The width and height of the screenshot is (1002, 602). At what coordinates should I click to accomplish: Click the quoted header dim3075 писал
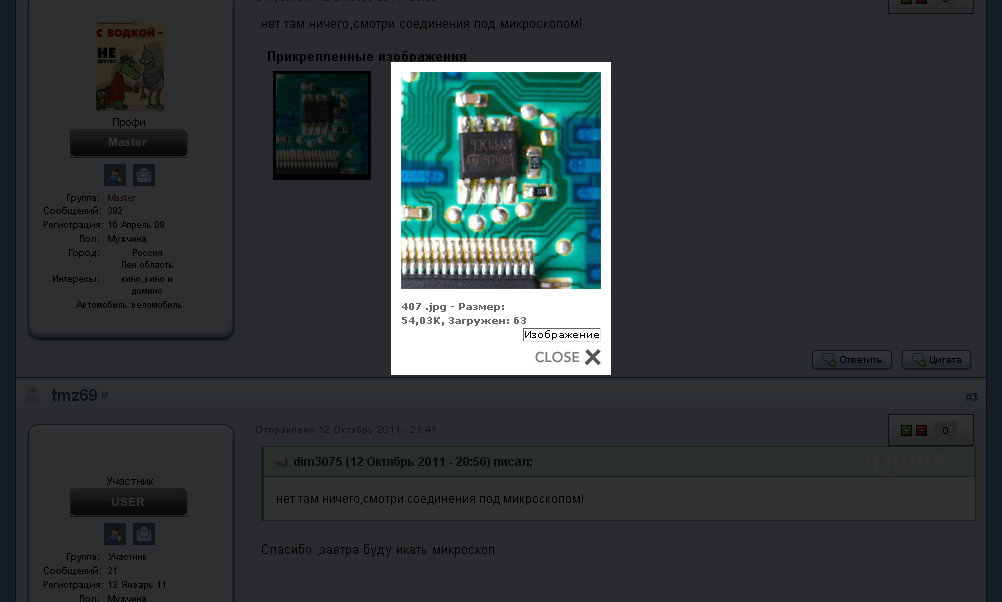[413, 462]
